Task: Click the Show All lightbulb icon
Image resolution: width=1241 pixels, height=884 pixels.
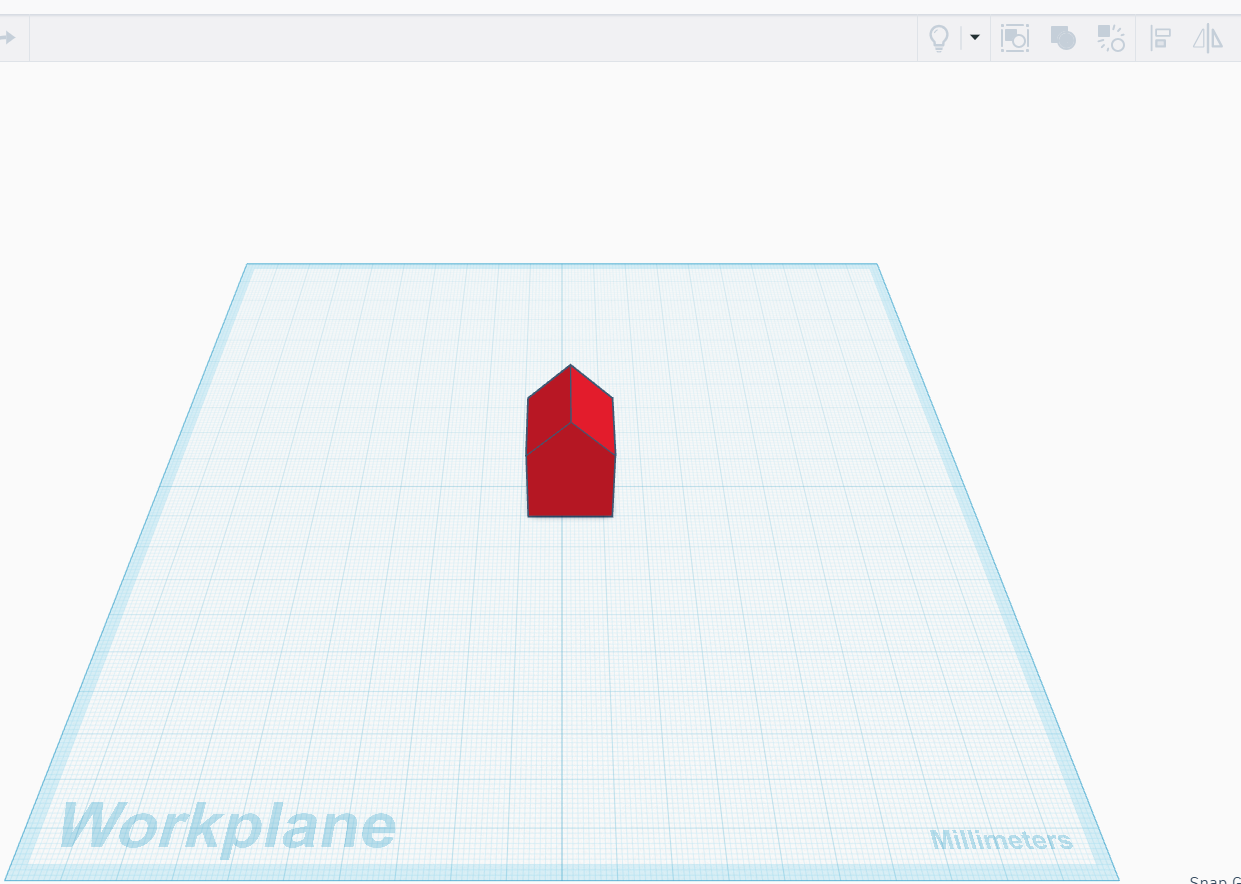Action: (x=939, y=38)
